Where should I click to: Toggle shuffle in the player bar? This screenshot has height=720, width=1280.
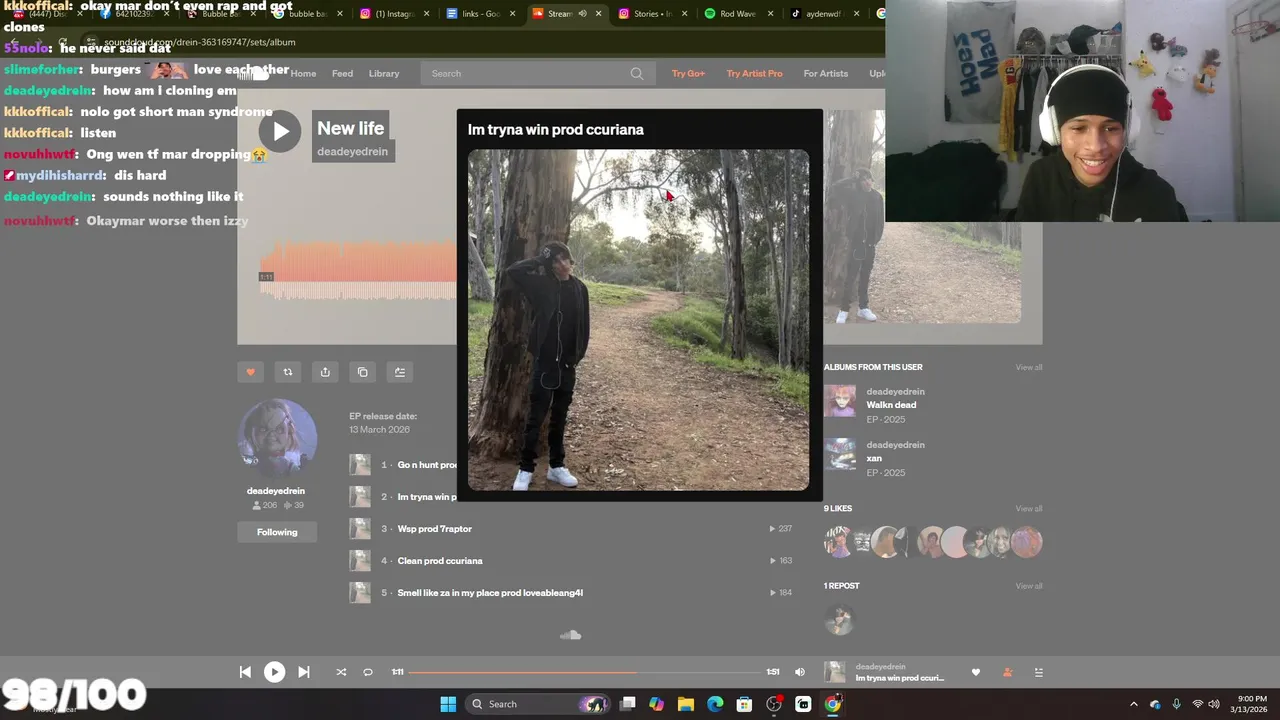[x=341, y=672]
